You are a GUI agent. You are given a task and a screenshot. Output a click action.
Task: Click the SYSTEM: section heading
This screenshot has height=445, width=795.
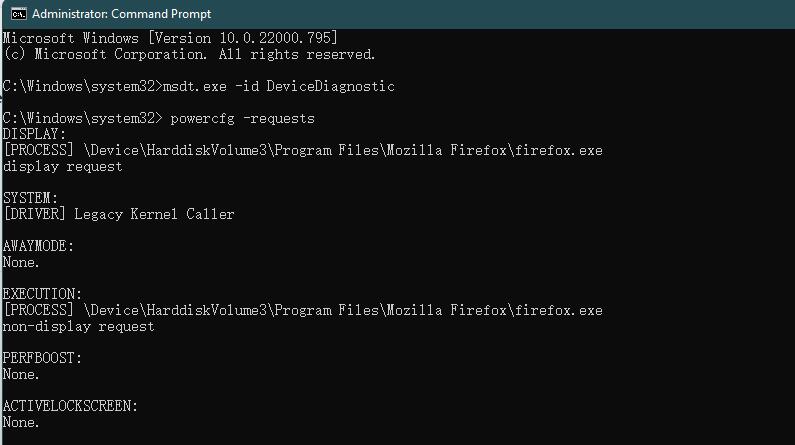point(30,198)
